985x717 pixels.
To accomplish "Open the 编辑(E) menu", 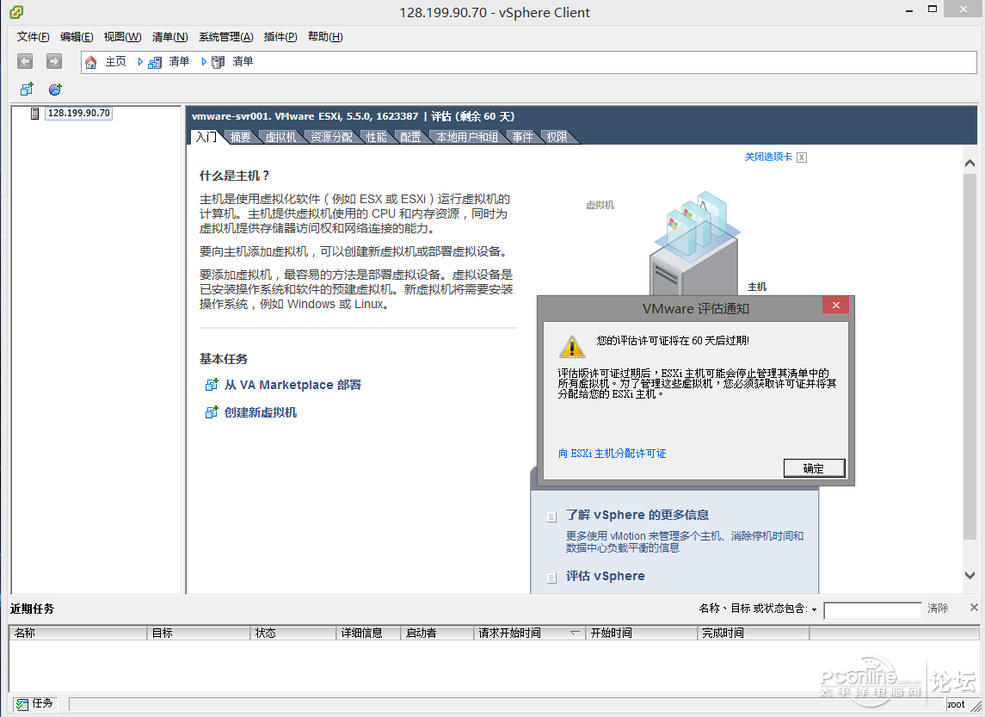I will click(77, 37).
